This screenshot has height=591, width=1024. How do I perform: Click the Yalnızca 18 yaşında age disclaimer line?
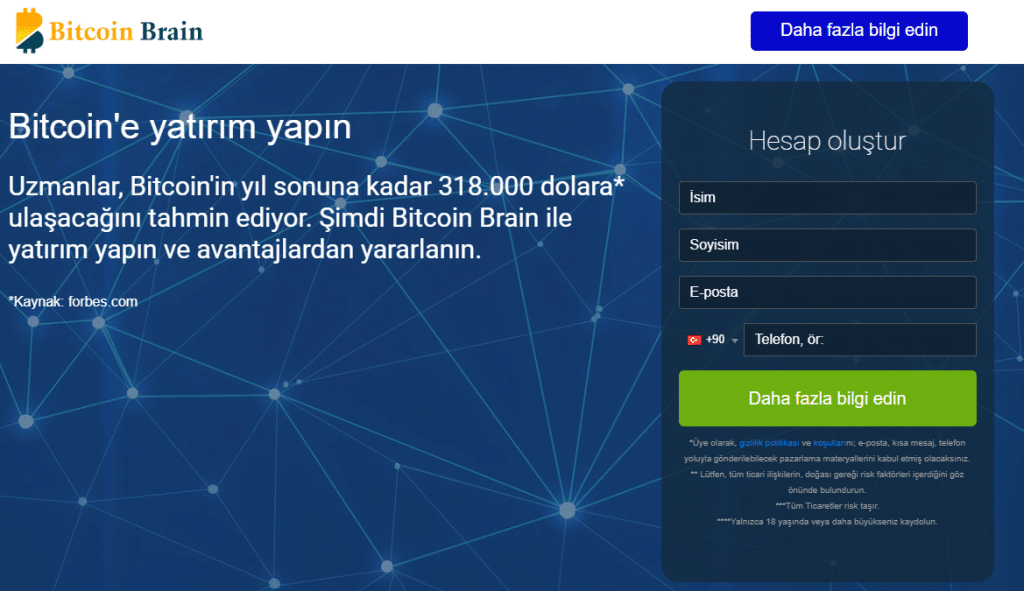pyautogui.click(x=827, y=521)
